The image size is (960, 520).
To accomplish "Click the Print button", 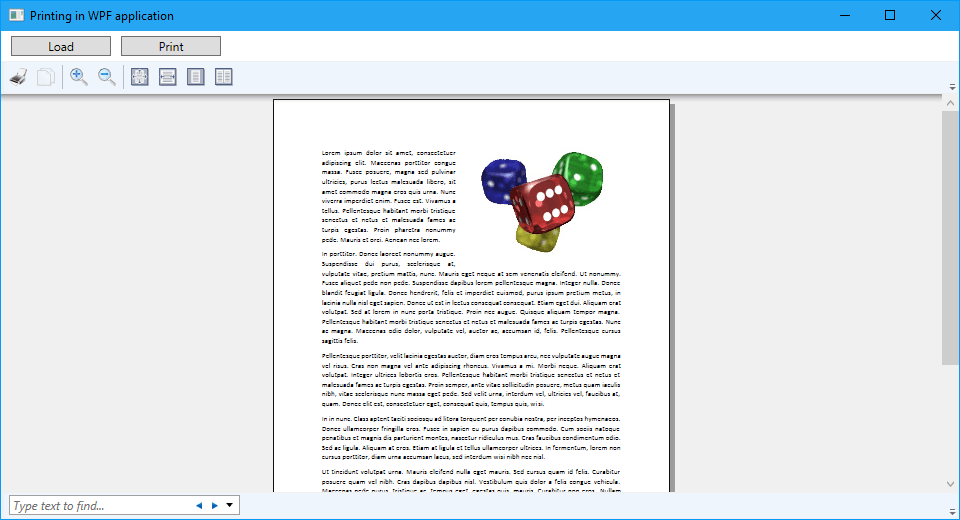I will click(171, 46).
